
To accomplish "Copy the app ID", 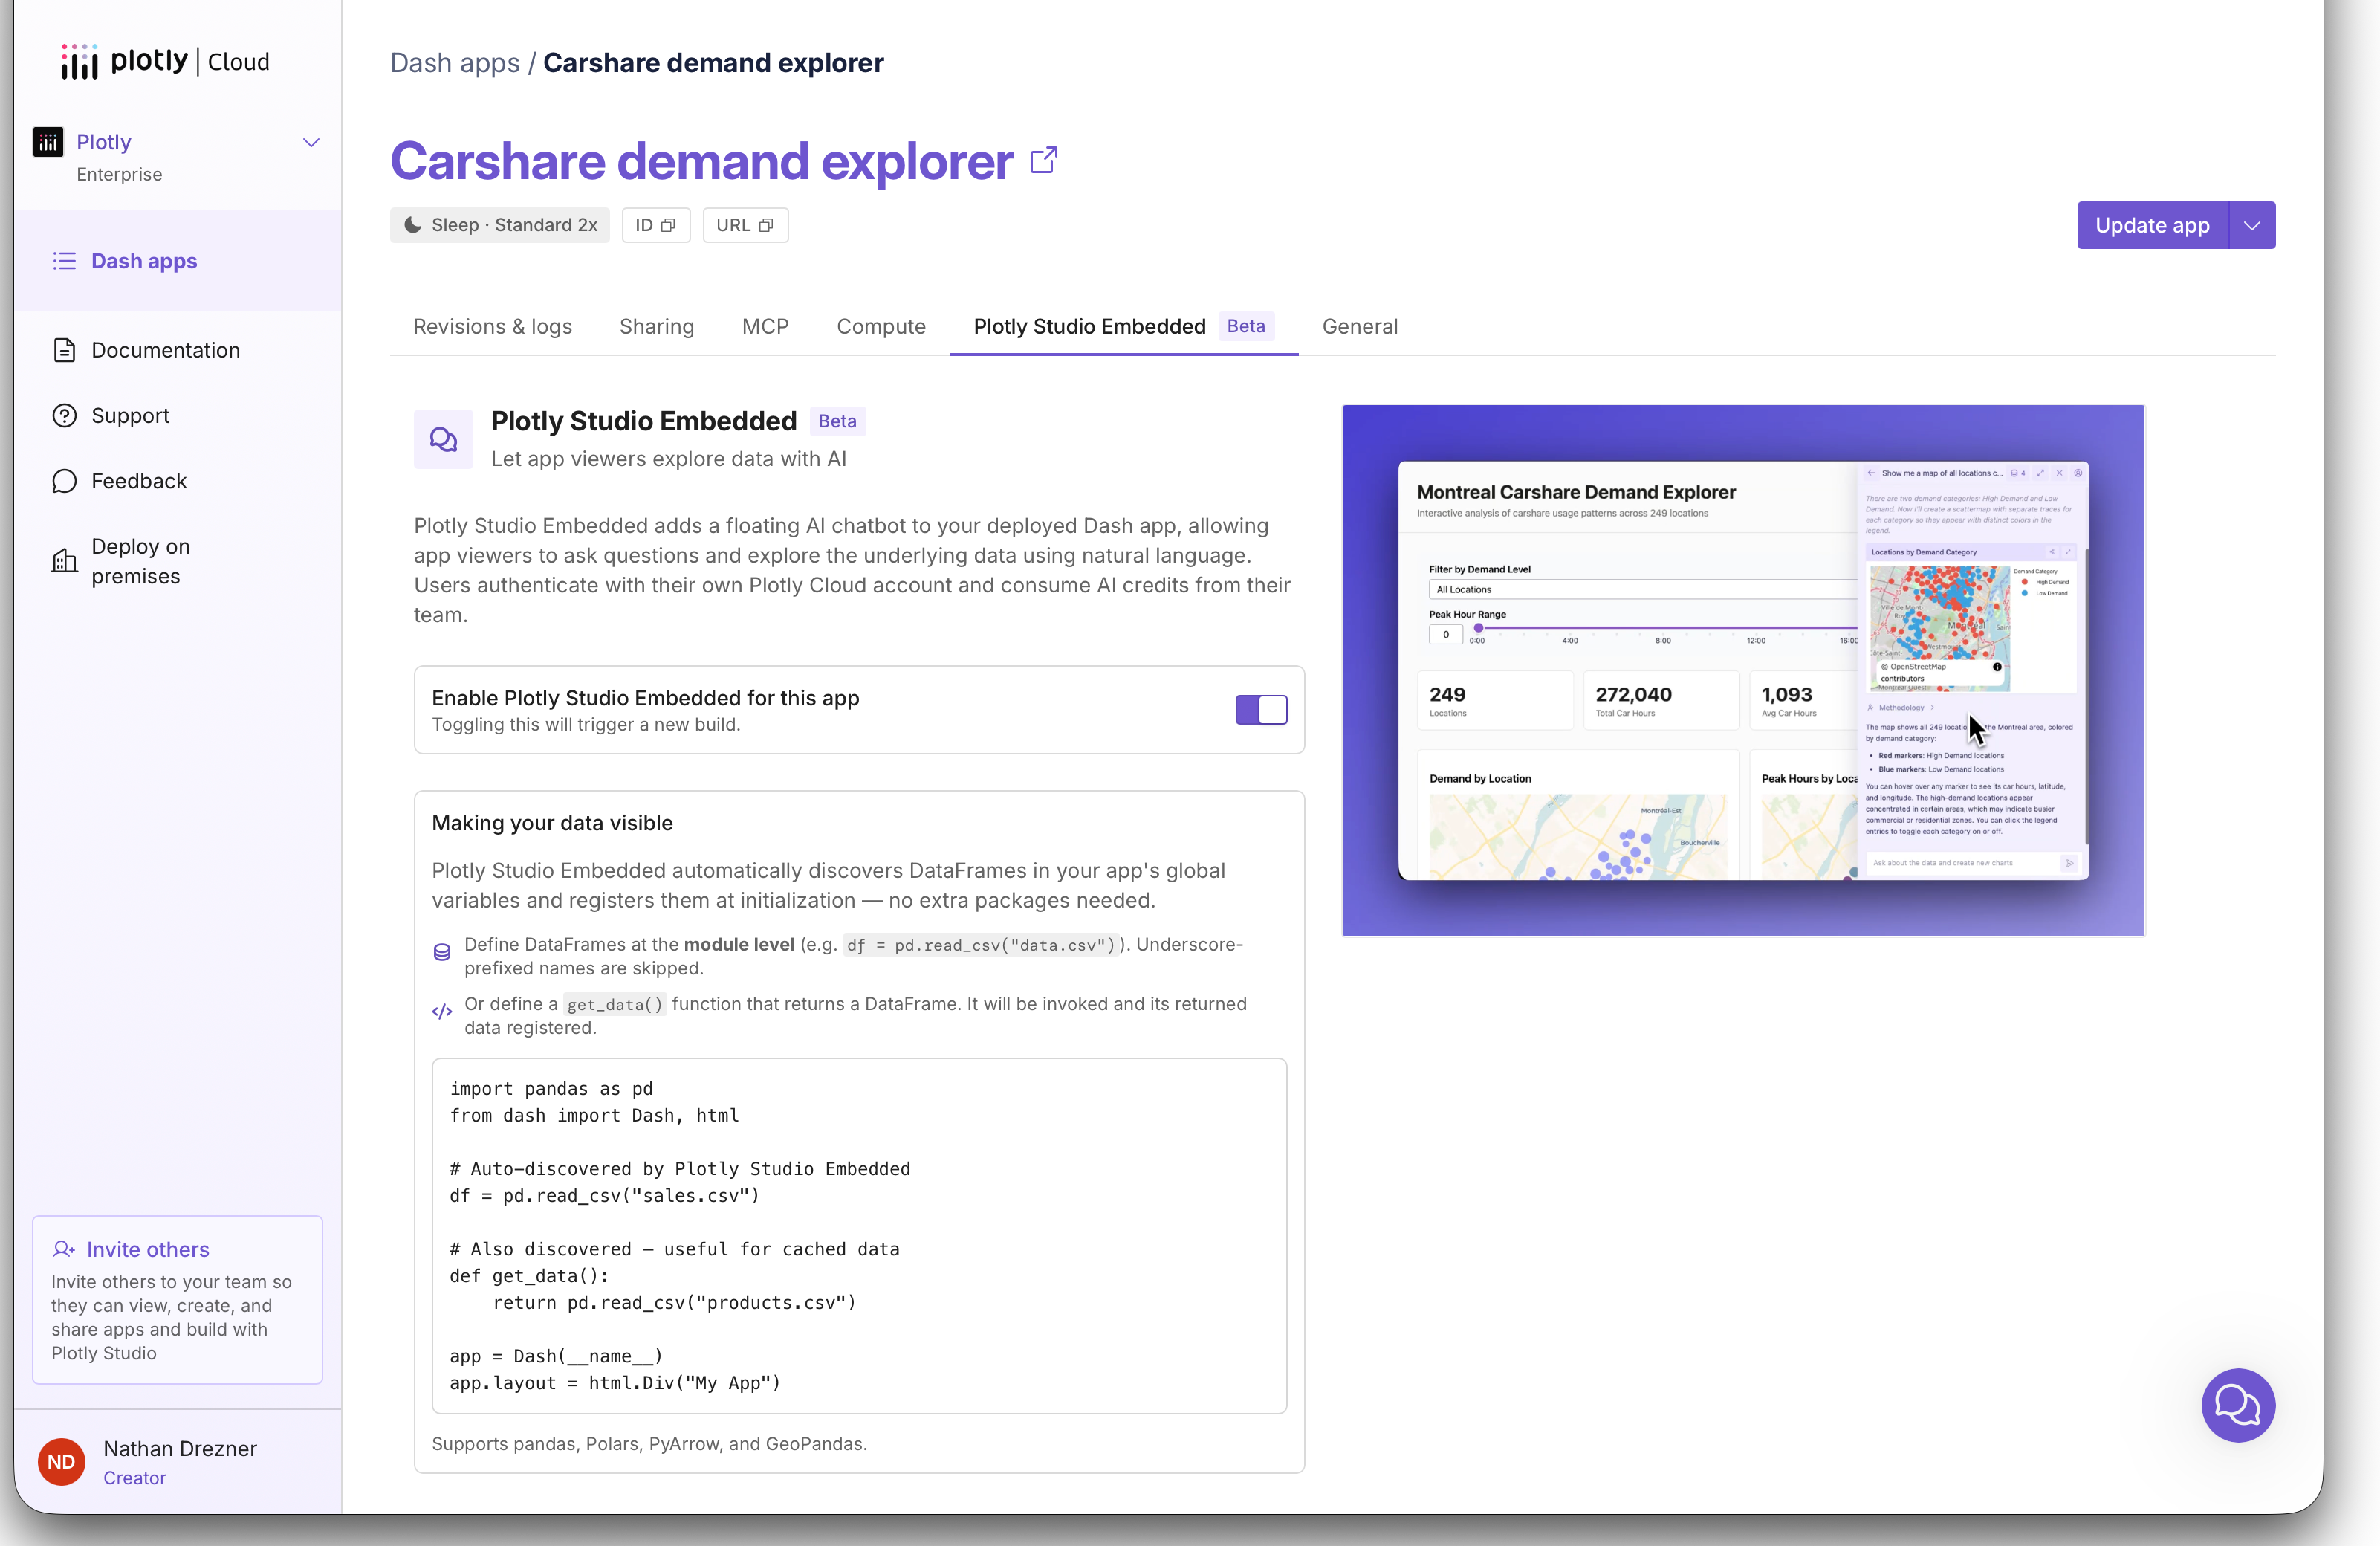I will click(656, 225).
